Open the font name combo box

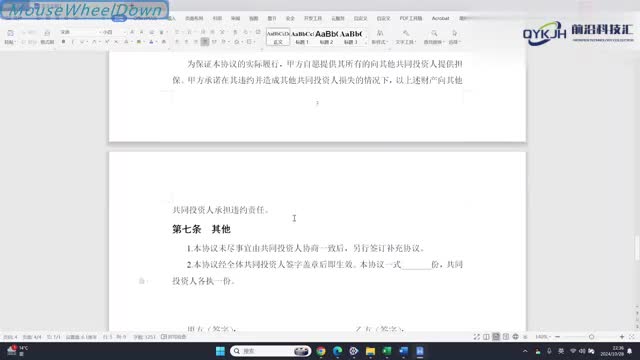[x=80, y=32]
